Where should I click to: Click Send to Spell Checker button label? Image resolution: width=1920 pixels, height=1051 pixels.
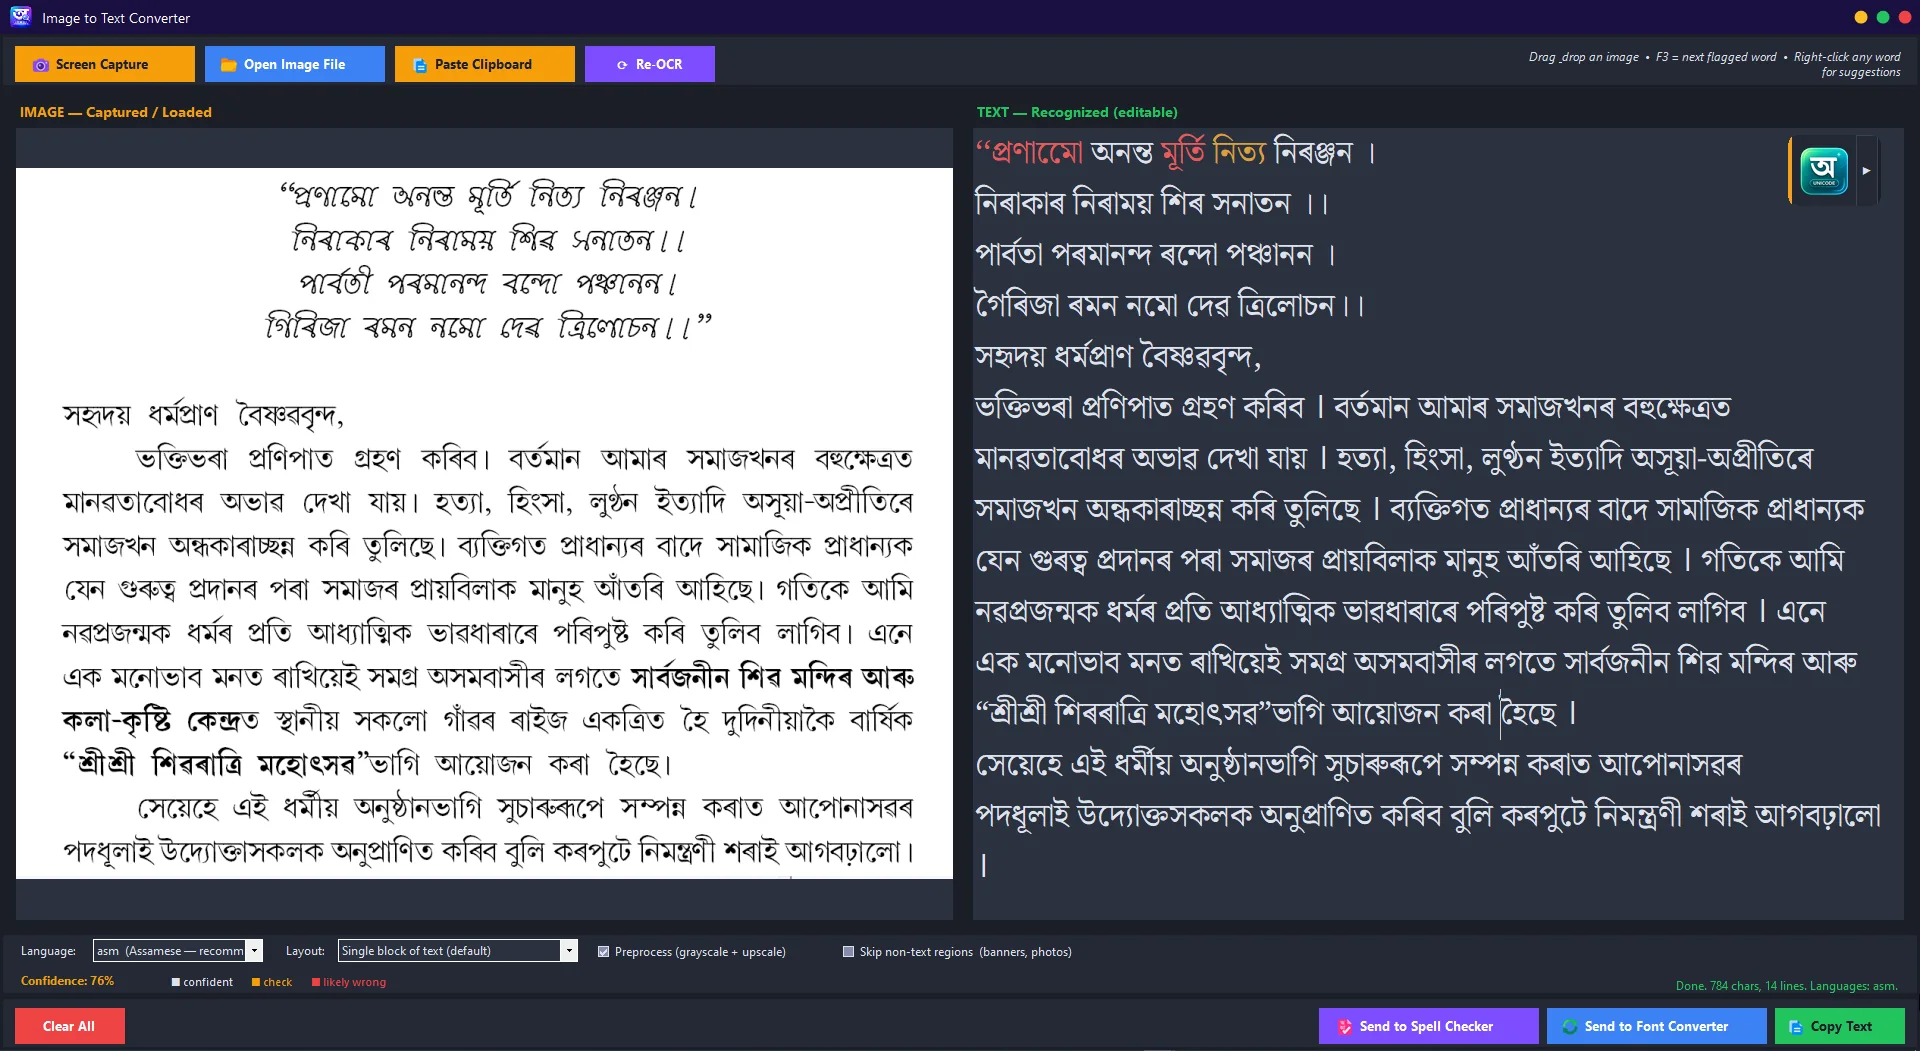(1426, 1027)
